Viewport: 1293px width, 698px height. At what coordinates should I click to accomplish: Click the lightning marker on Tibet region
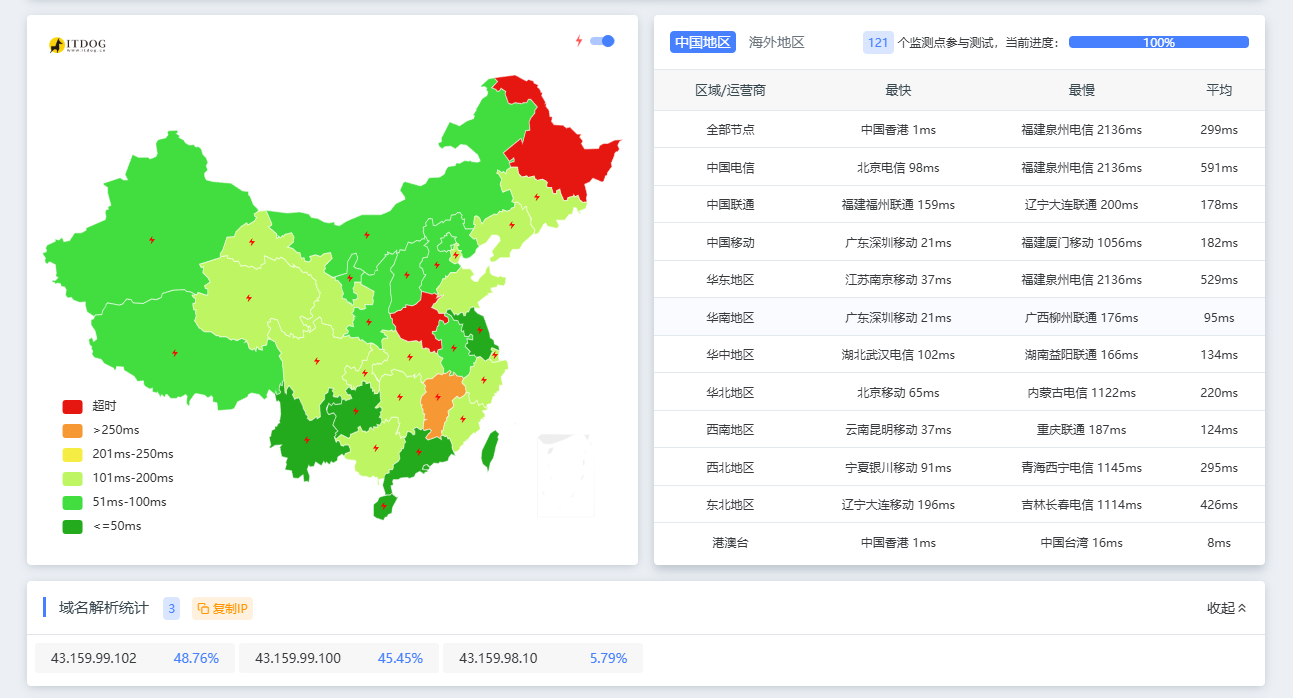tap(175, 353)
